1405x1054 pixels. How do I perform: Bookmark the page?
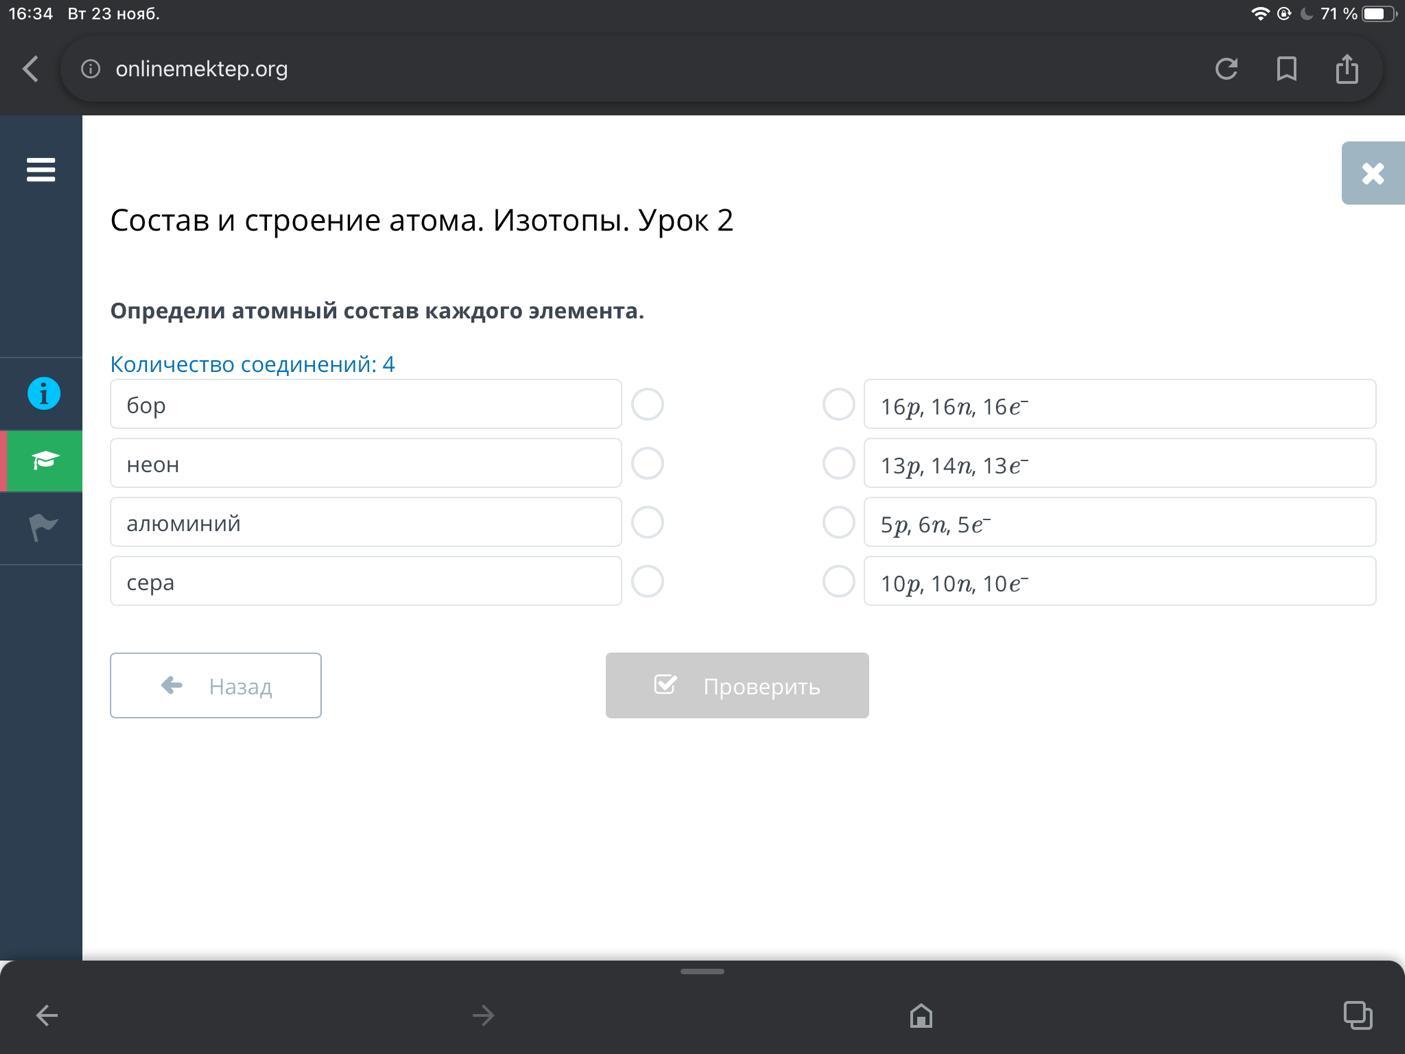(1287, 69)
